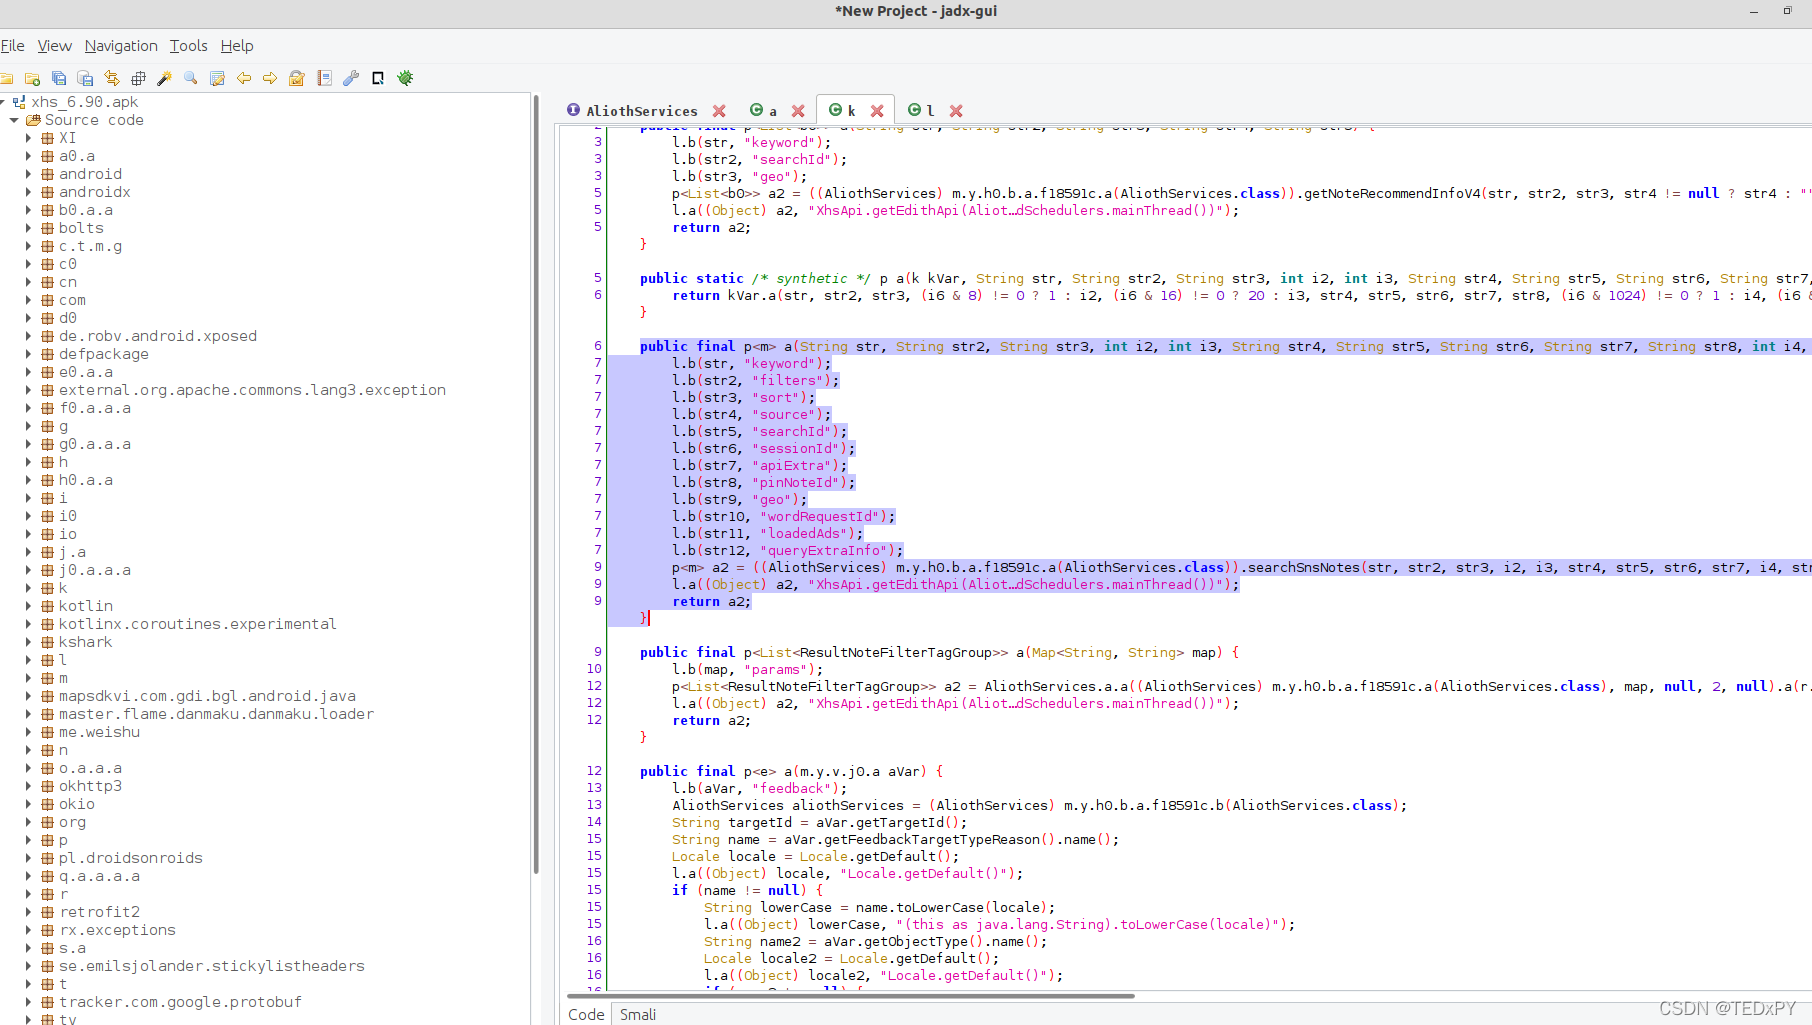Screen dimensions: 1812x1025
Task: Click the Save all toolbar icon
Action: click(59, 78)
